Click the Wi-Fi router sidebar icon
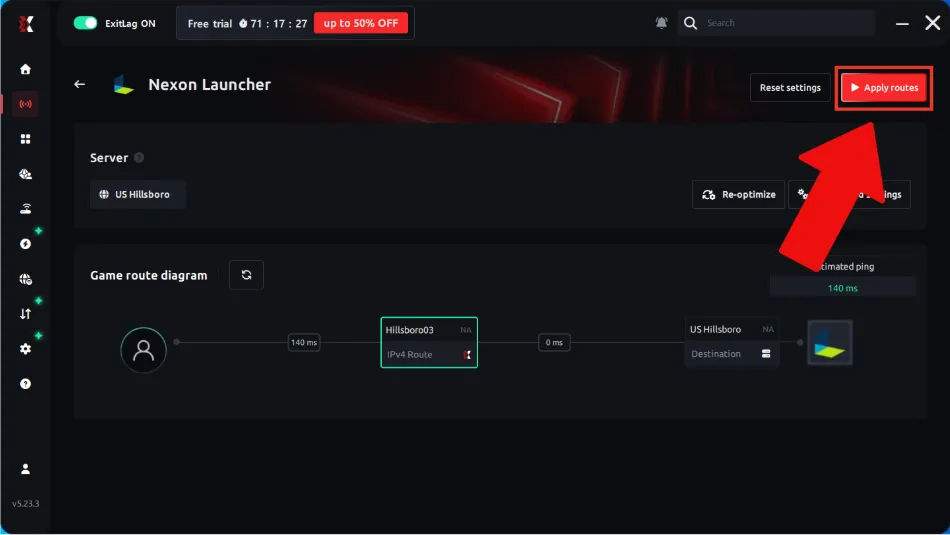The width and height of the screenshot is (950, 535). tap(25, 209)
